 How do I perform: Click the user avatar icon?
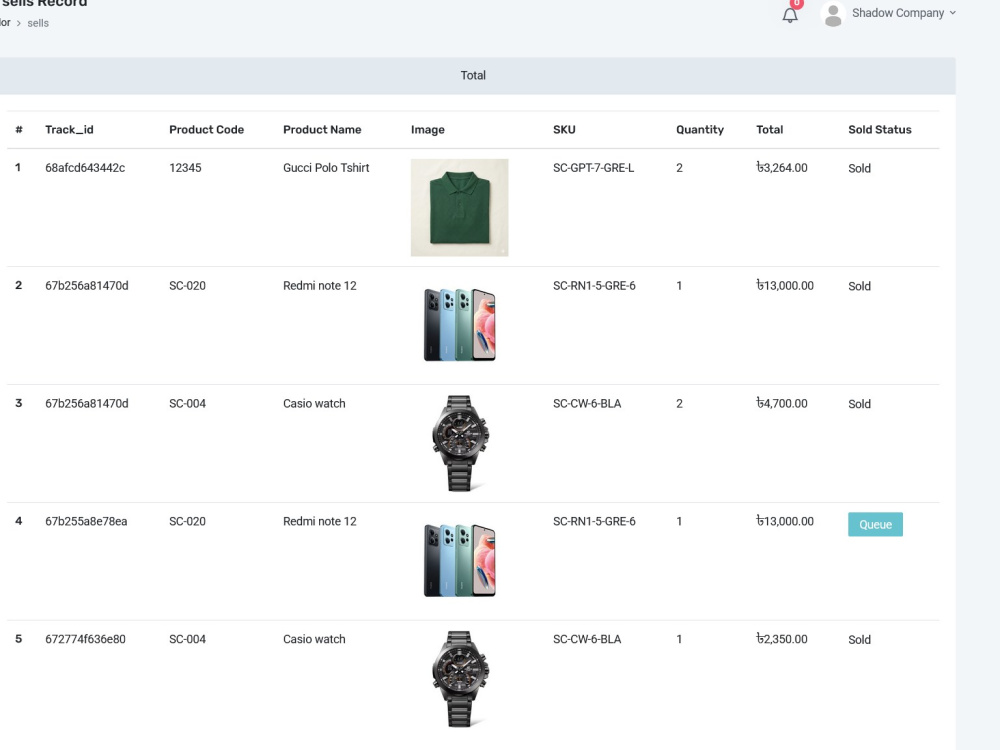pos(832,14)
